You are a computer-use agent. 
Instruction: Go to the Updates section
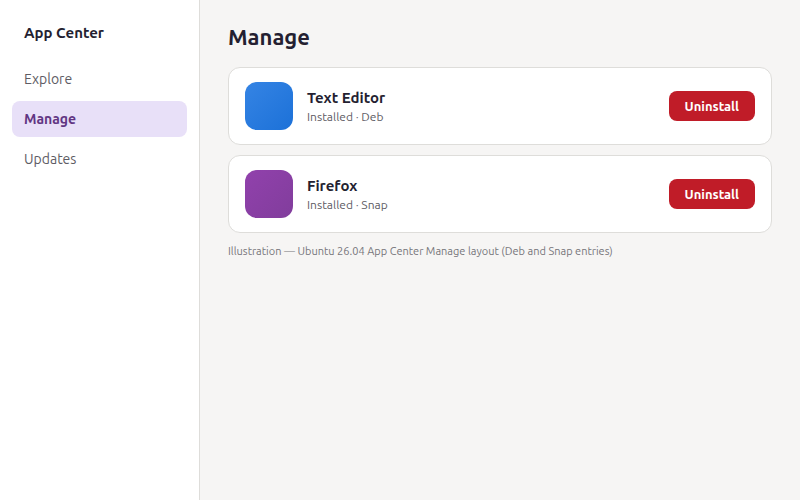coord(99,159)
